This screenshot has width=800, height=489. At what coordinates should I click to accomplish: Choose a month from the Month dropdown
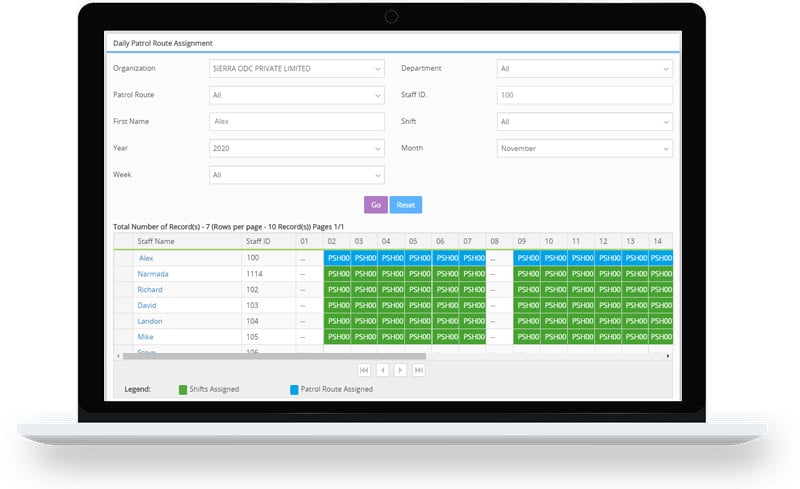point(584,148)
